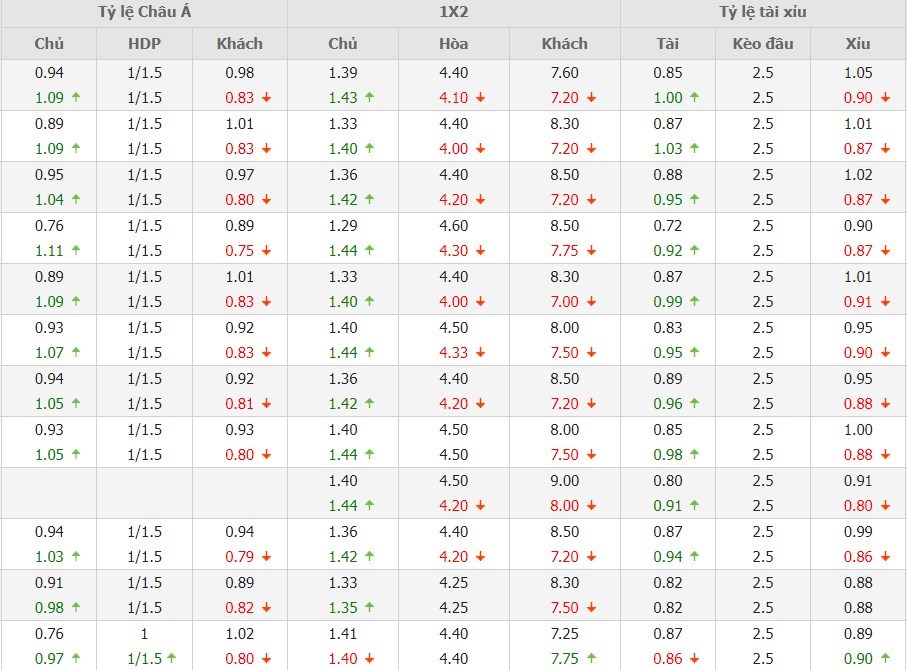Click the red down arrow next to 8.00
Screen dimensions: 907x670
(x=590, y=506)
